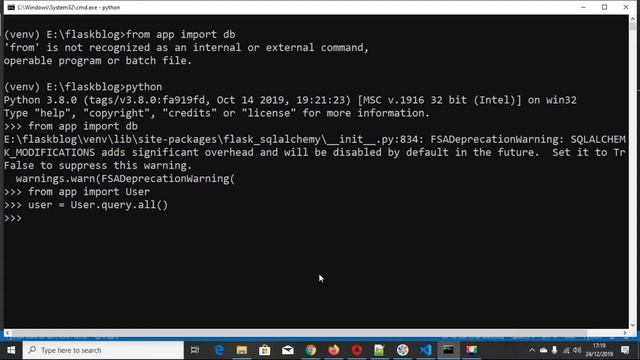Maximize the cmd.exe window
The height and width of the screenshot is (360, 640).
click(604, 7)
